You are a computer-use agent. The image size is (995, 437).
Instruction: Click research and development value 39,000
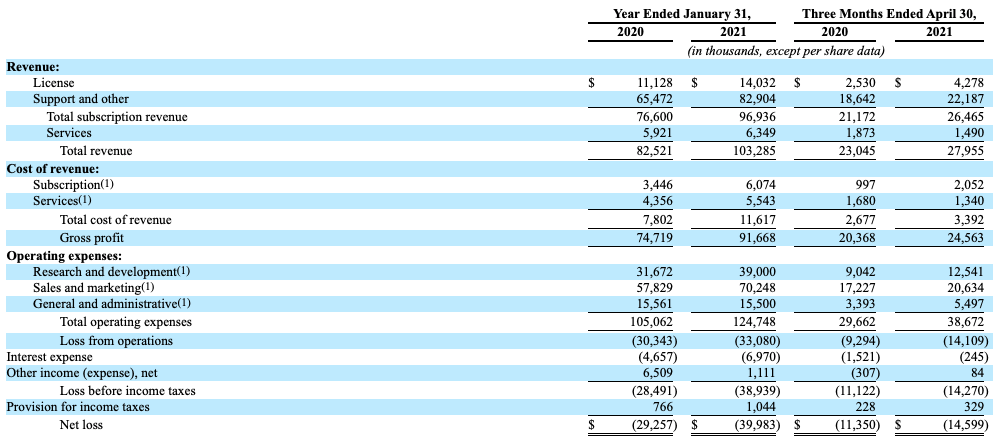[x=758, y=271]
